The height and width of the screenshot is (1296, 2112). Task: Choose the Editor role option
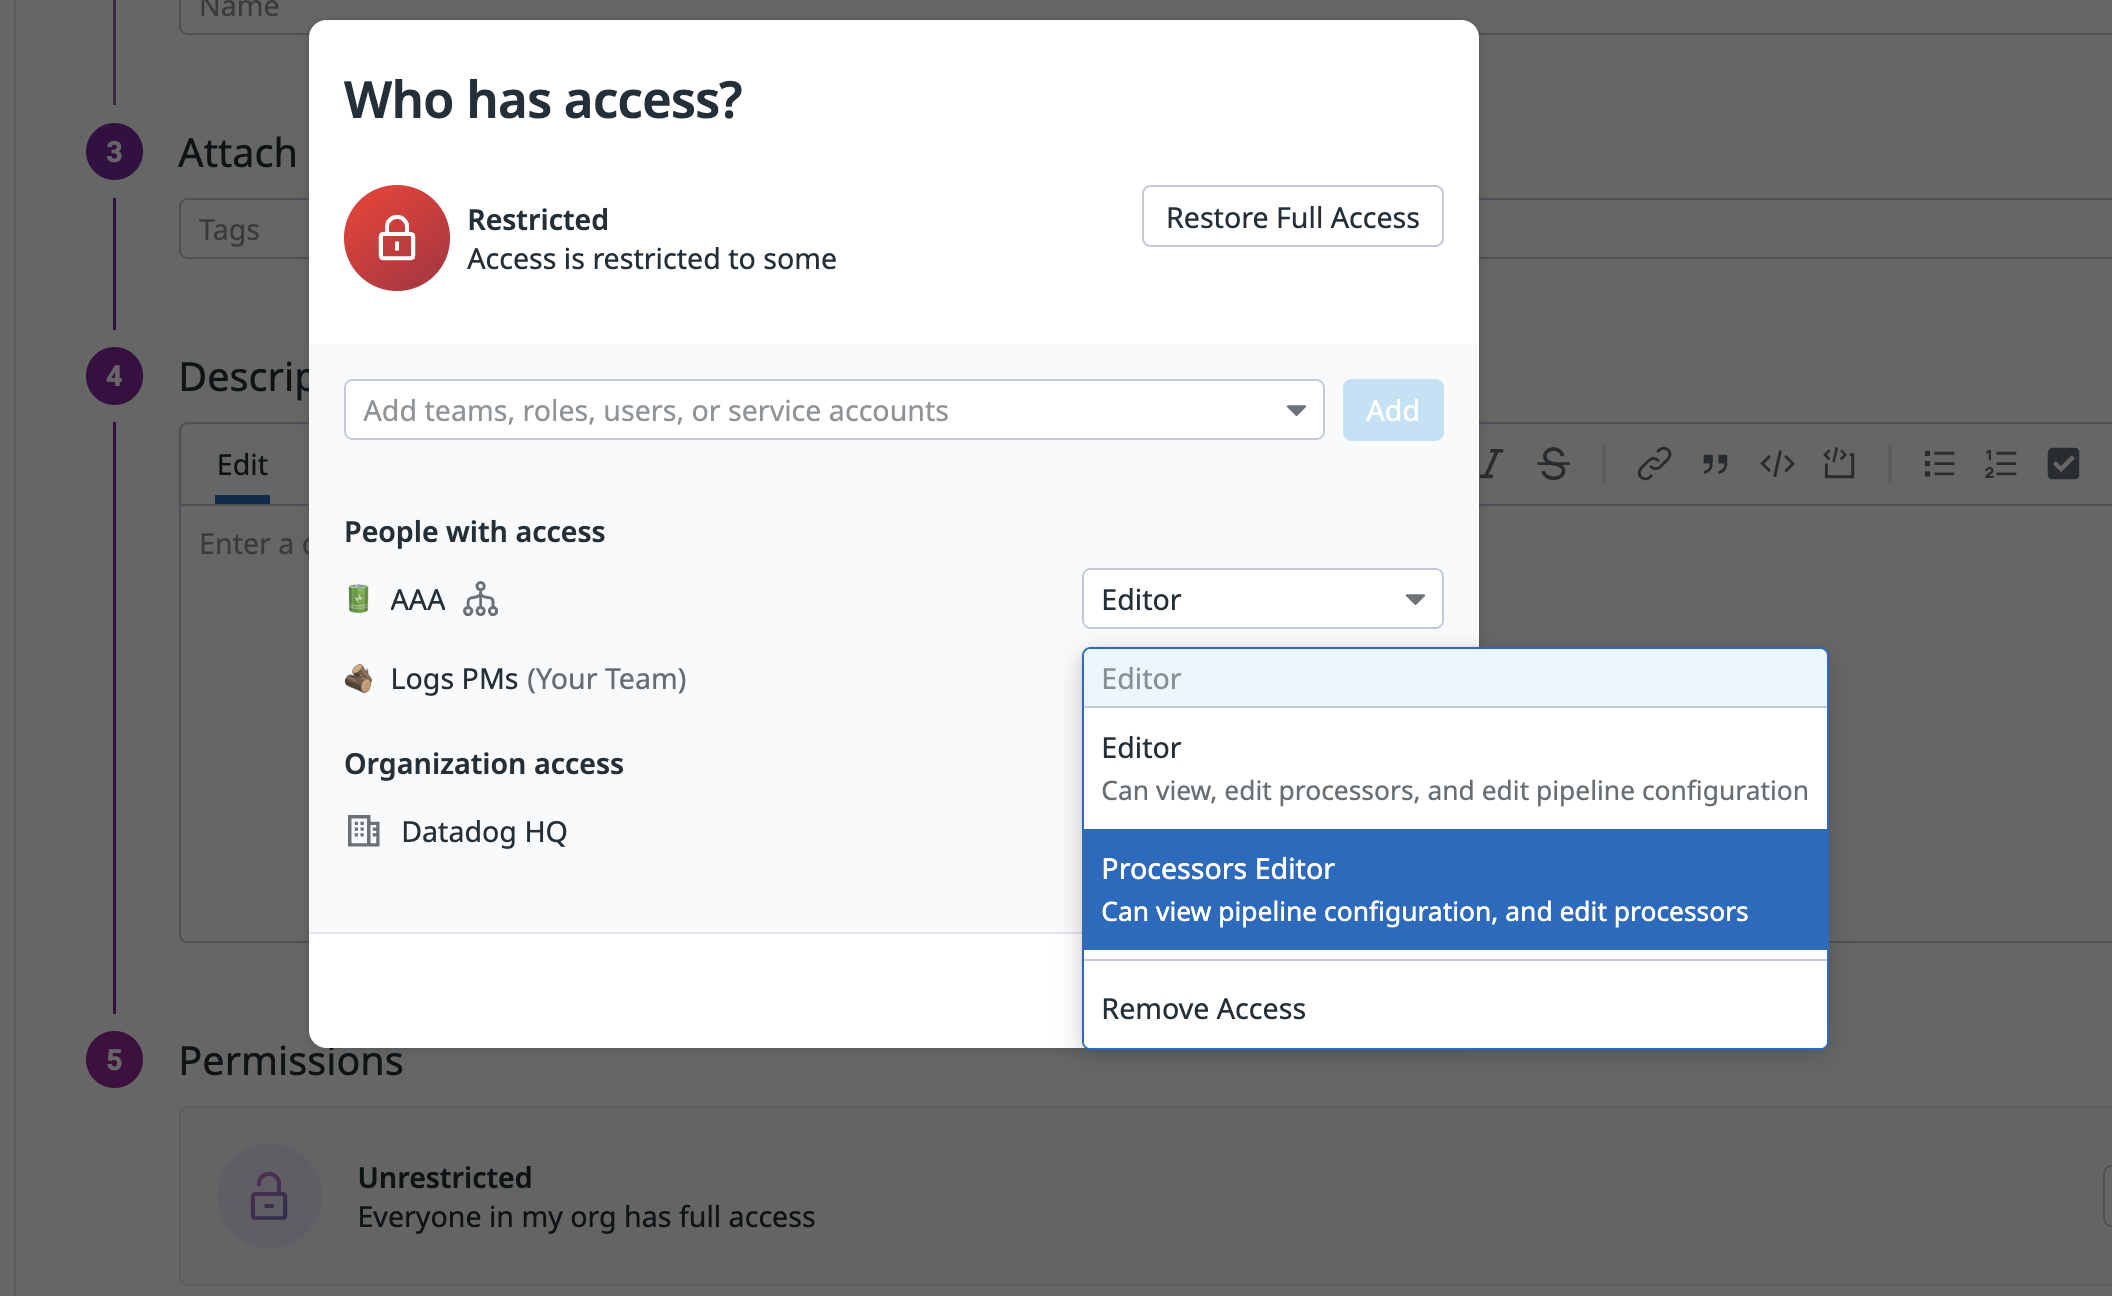tap(1455, 768)
